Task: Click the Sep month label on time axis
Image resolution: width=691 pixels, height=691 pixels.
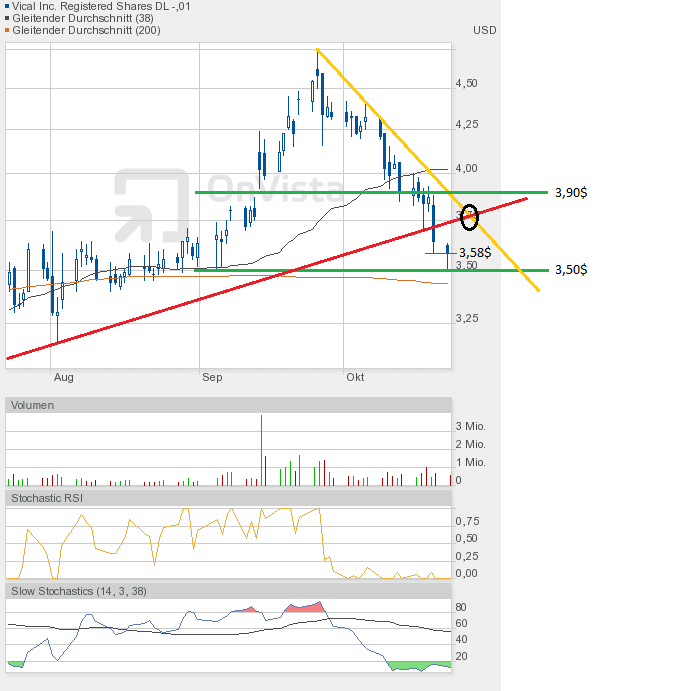Action: 212,378
